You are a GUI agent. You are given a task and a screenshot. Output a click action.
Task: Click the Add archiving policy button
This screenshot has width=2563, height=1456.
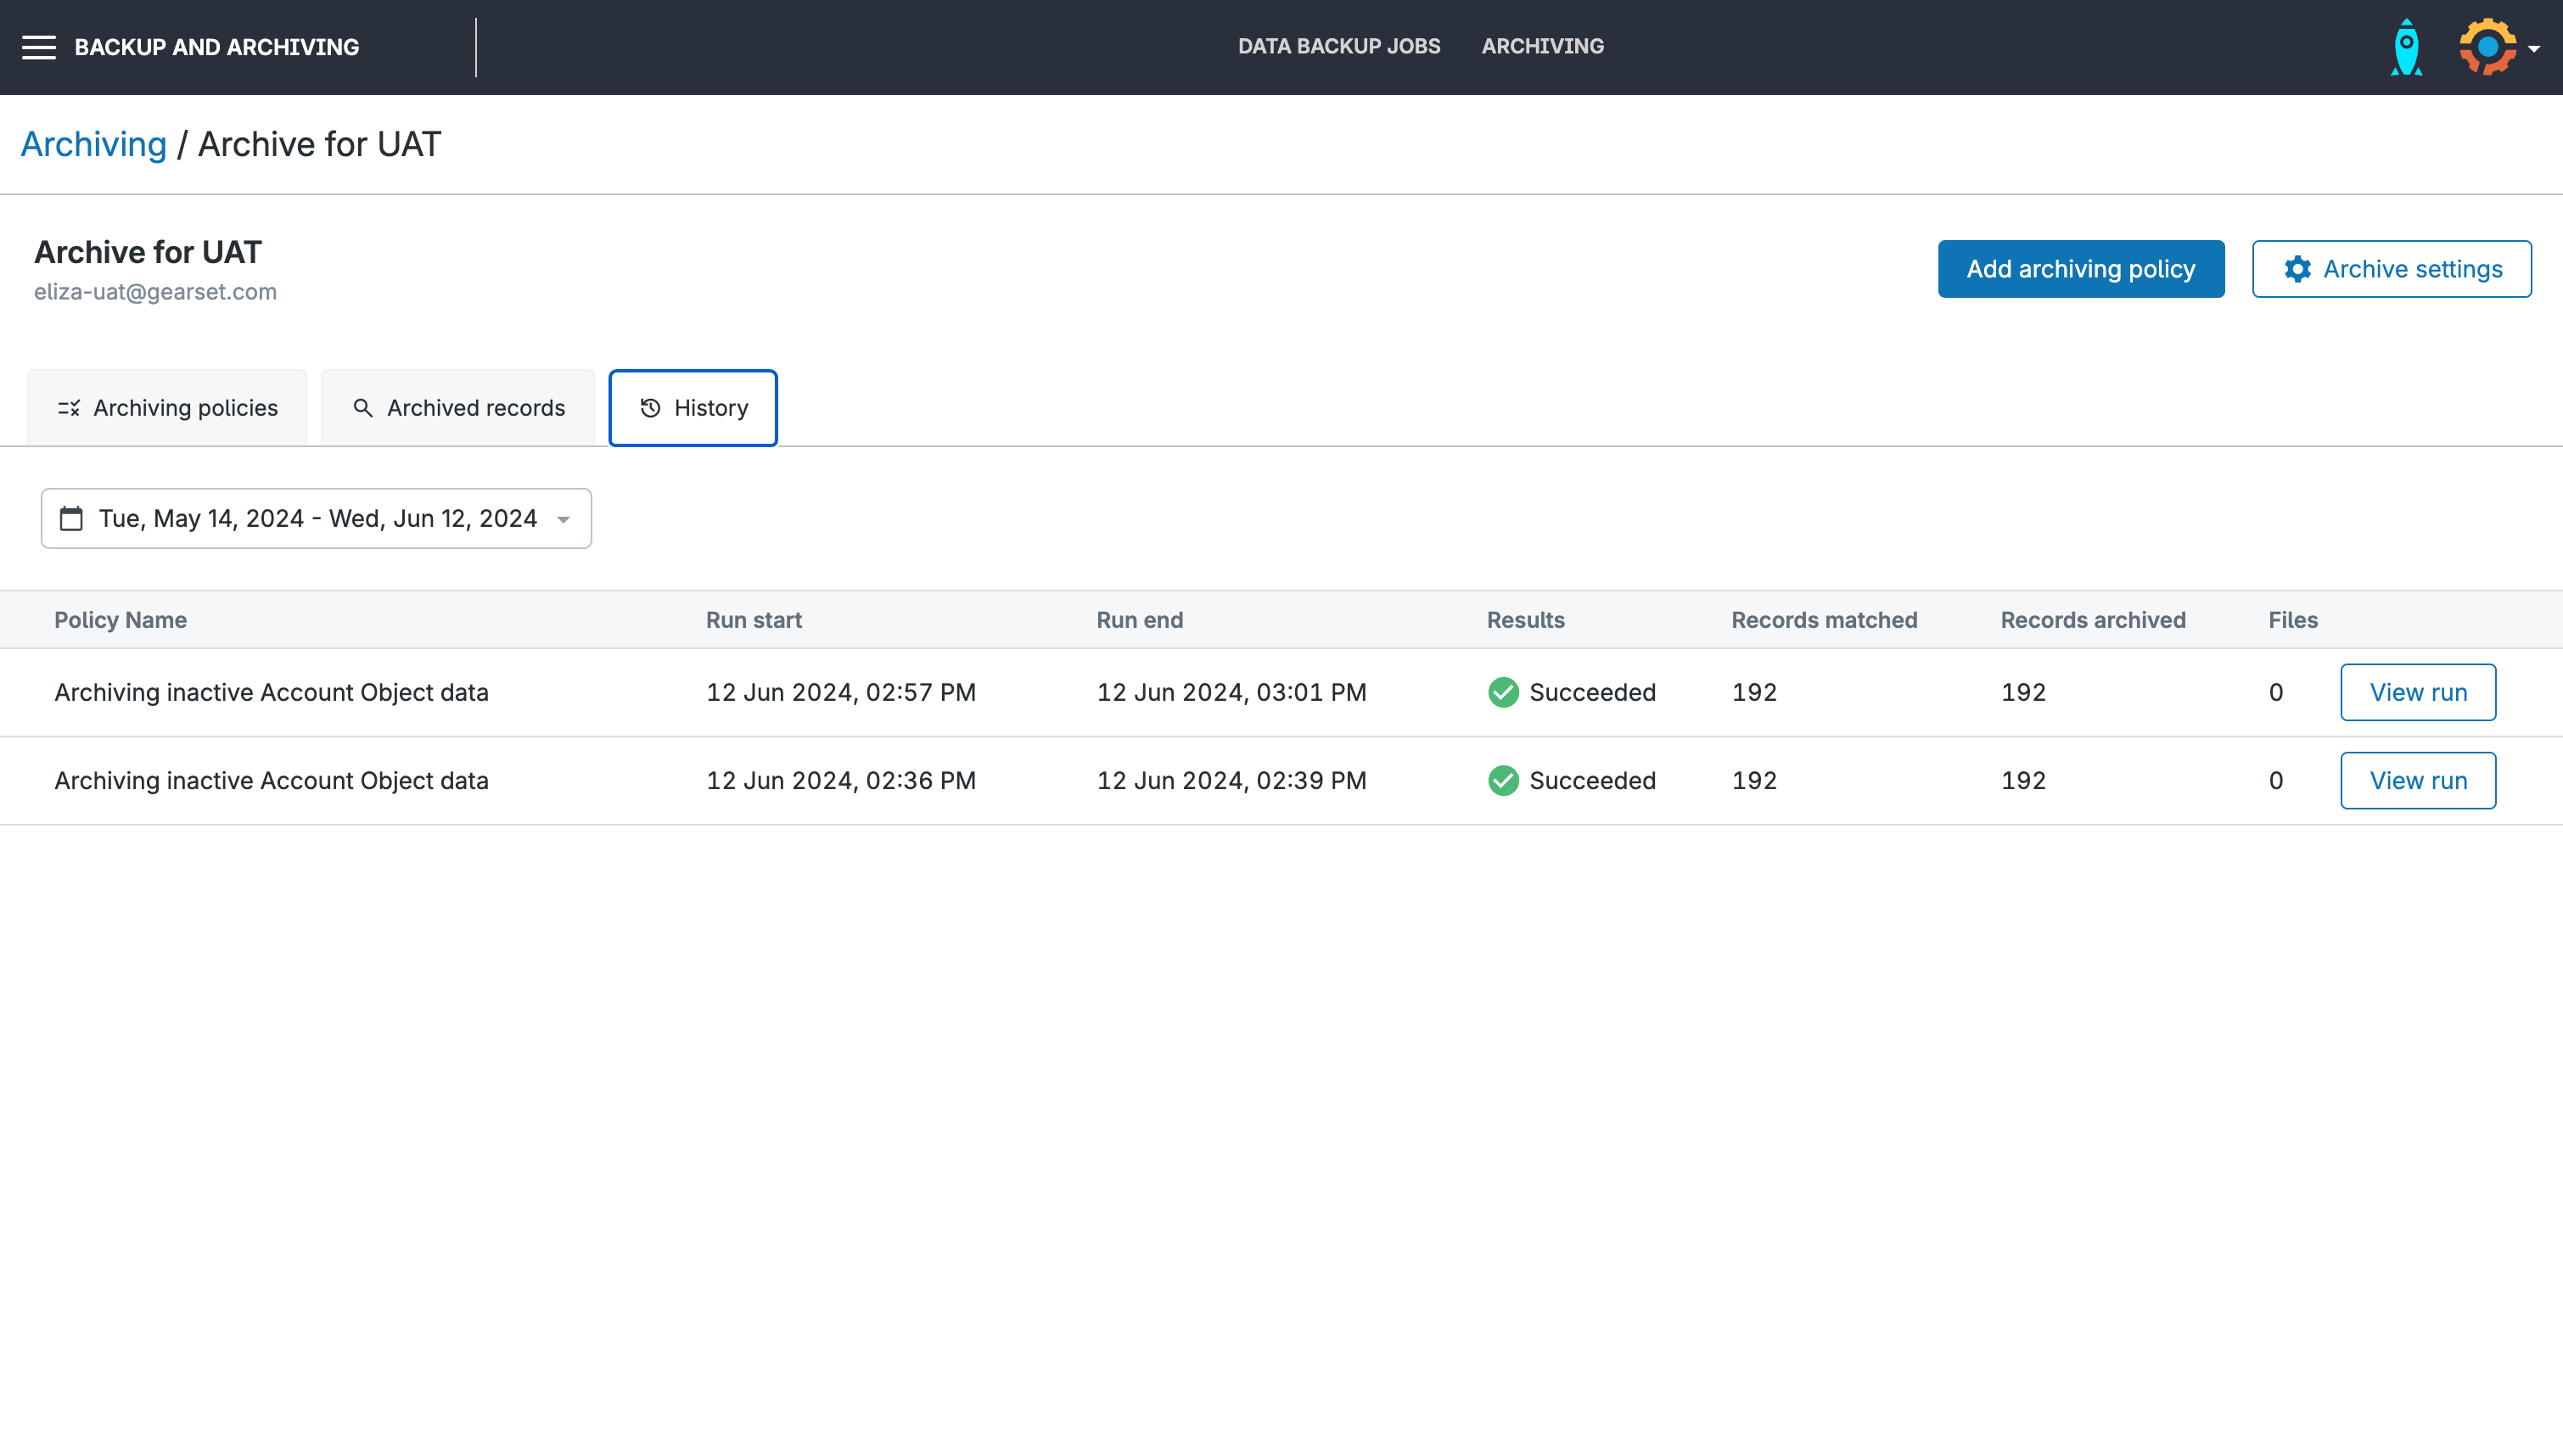point(2080,269)
